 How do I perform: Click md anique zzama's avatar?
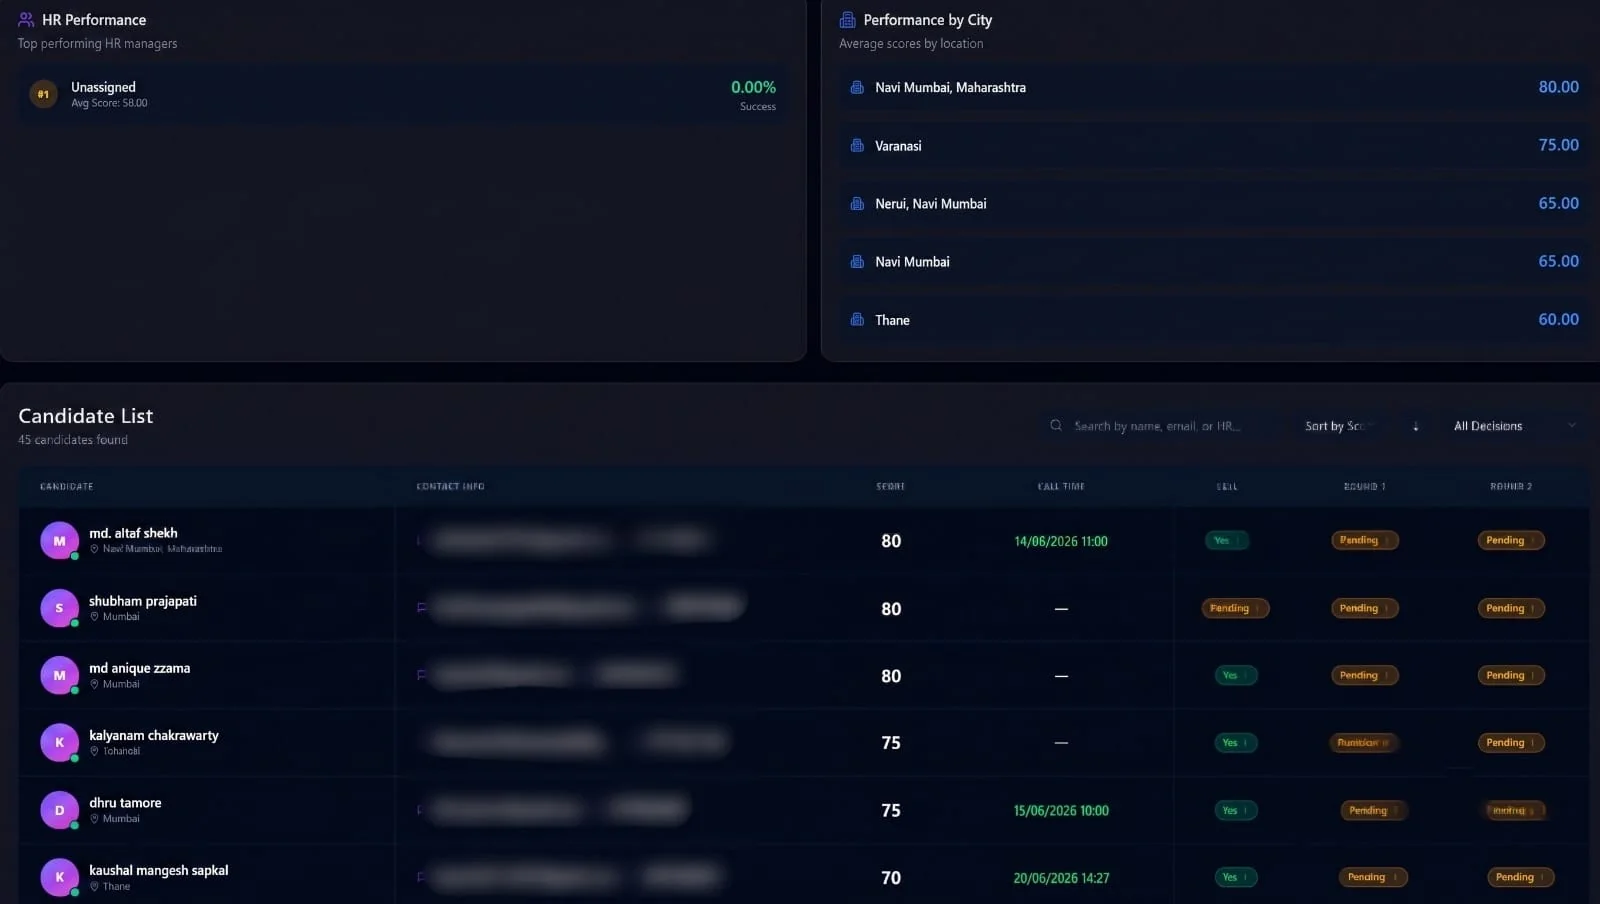[59, 675]
